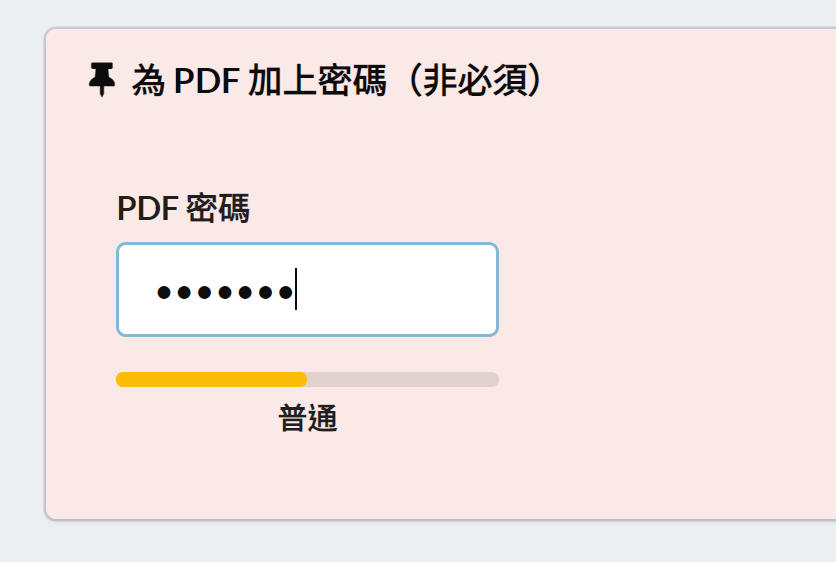Click the grey page background below the card
Screen dimensions: 836x562
[x=418, y=543]
